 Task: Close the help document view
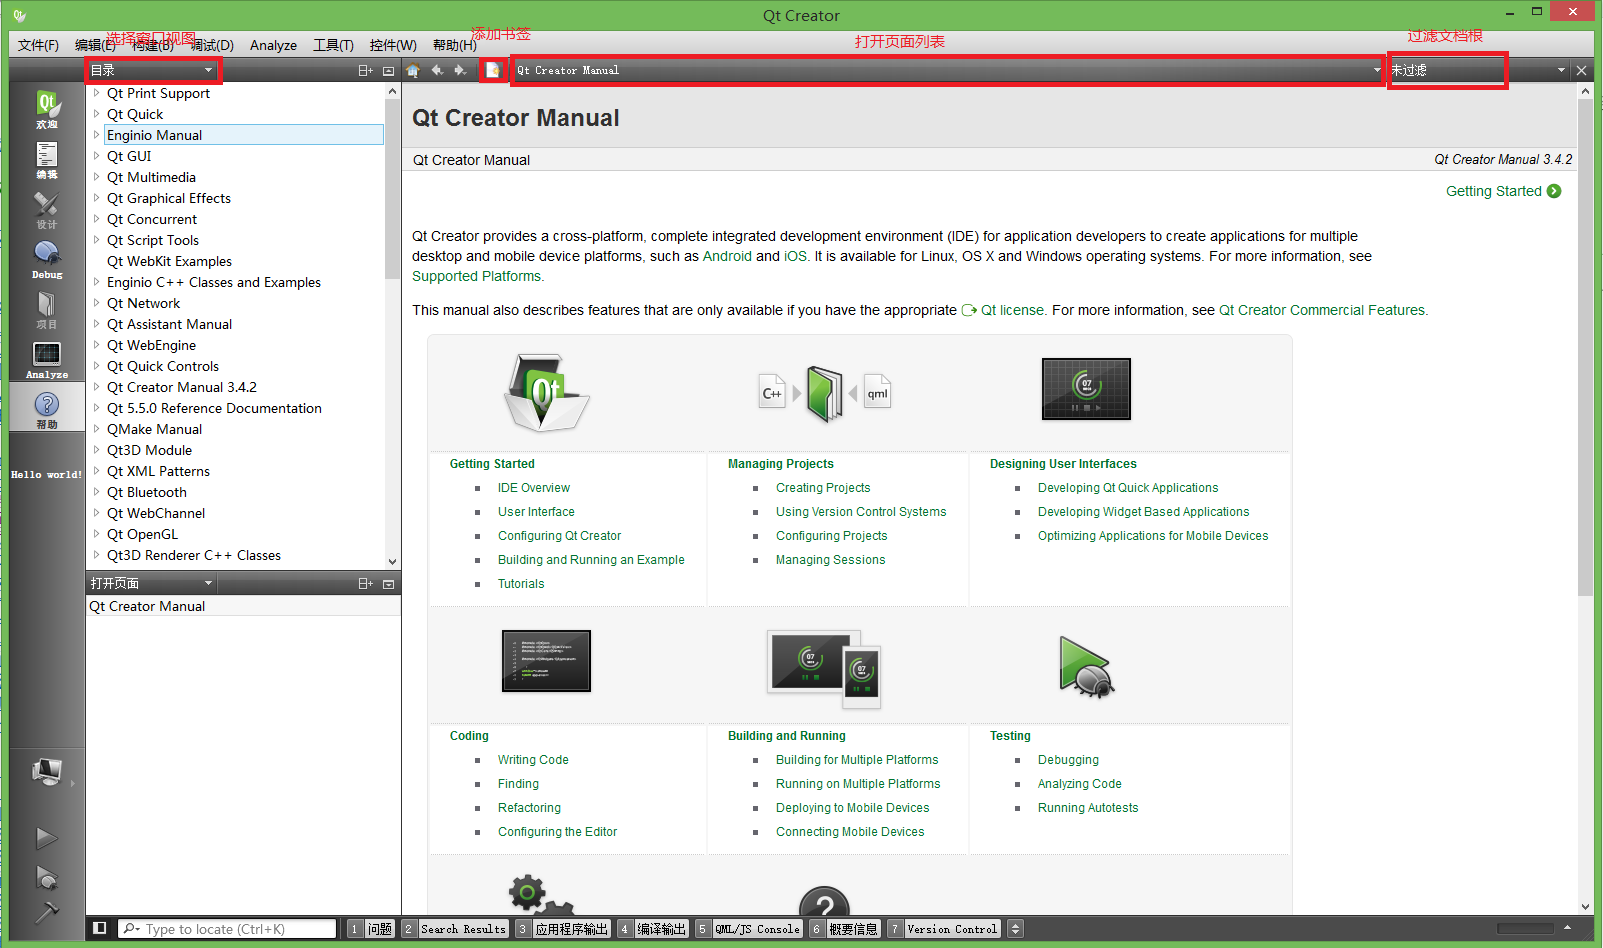point(1581,70)
